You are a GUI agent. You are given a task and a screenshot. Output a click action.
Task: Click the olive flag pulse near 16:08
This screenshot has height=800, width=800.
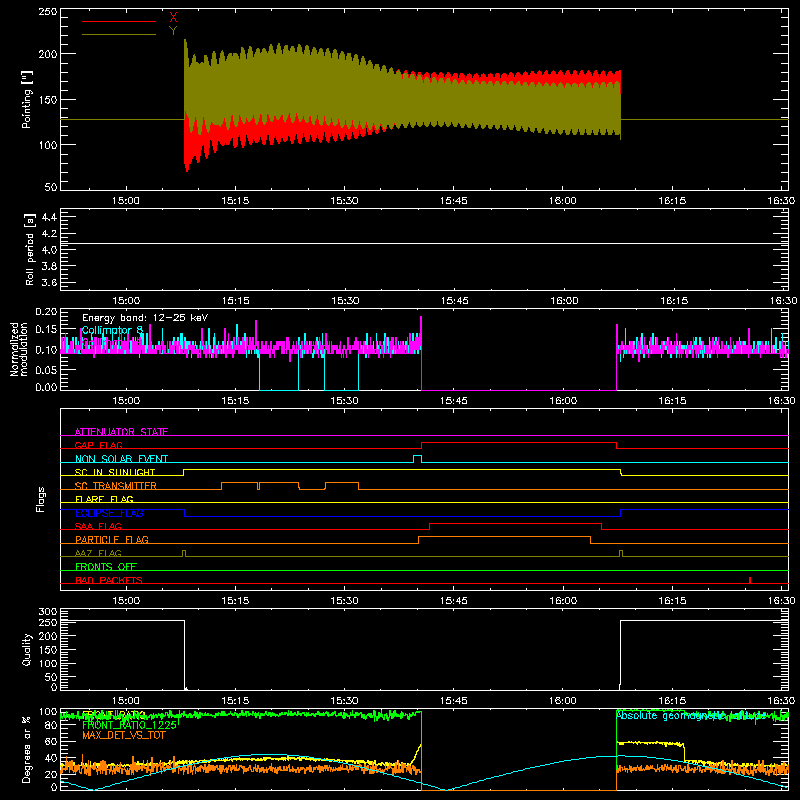click(x=620, y=553)
